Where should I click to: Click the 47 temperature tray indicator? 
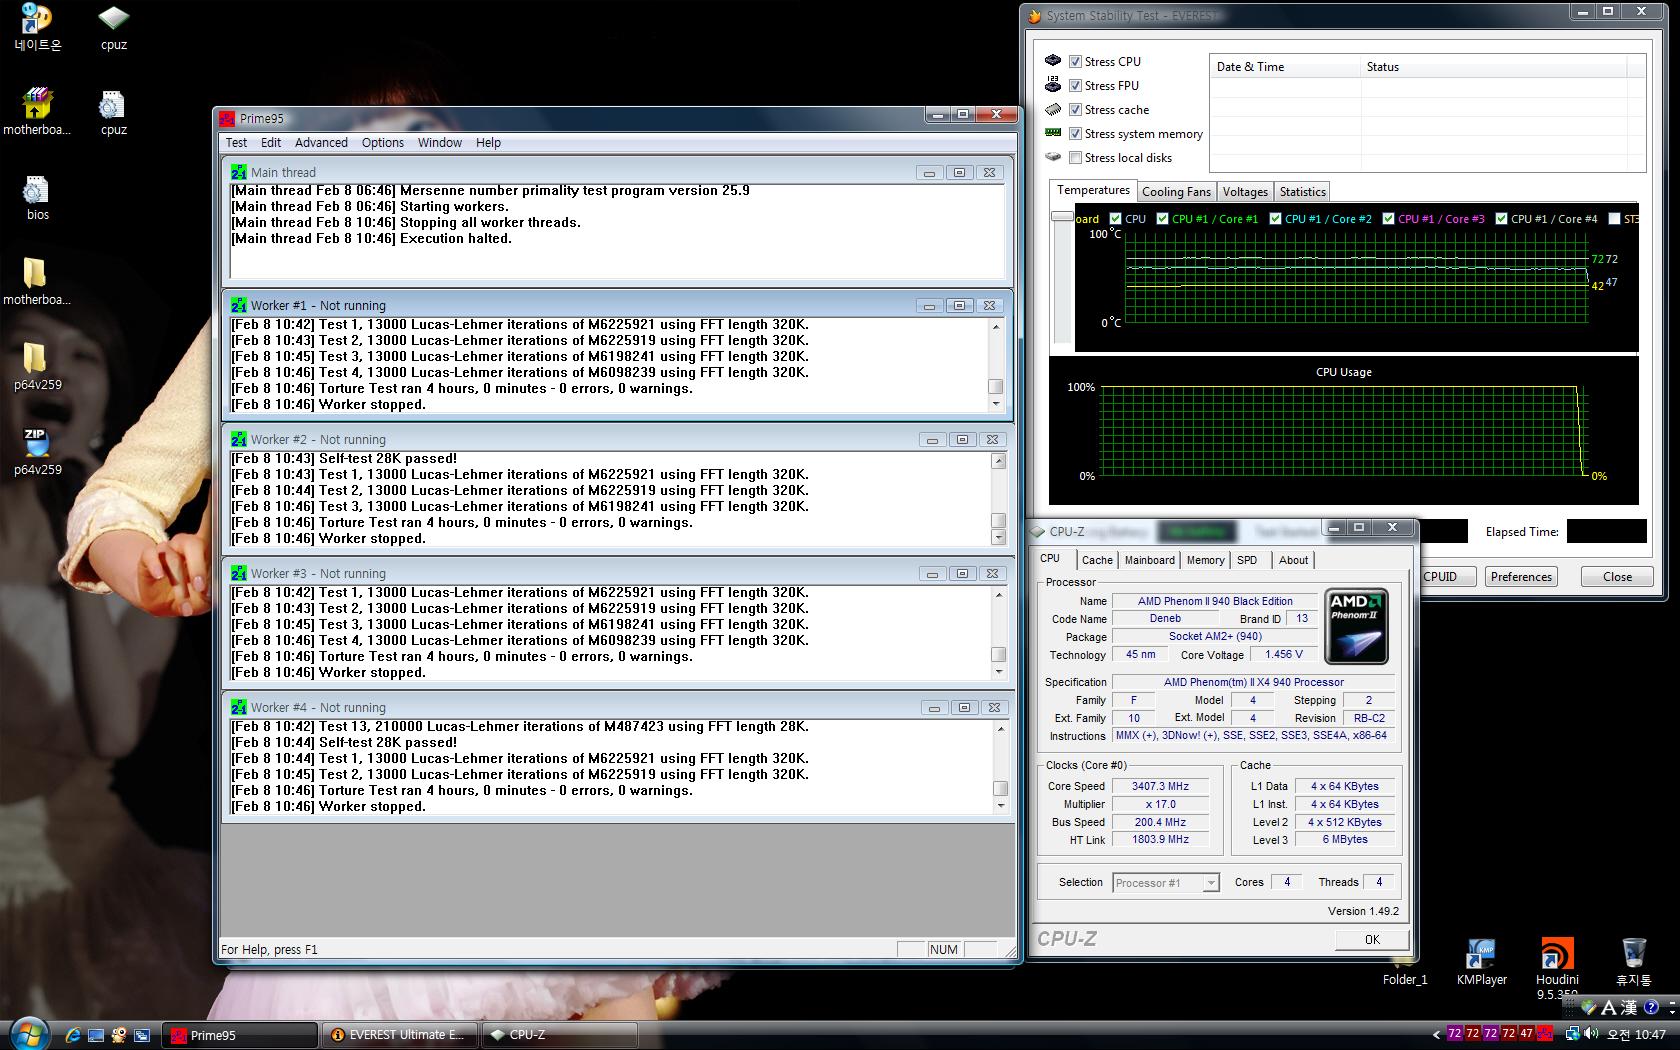(1526, 1034)
